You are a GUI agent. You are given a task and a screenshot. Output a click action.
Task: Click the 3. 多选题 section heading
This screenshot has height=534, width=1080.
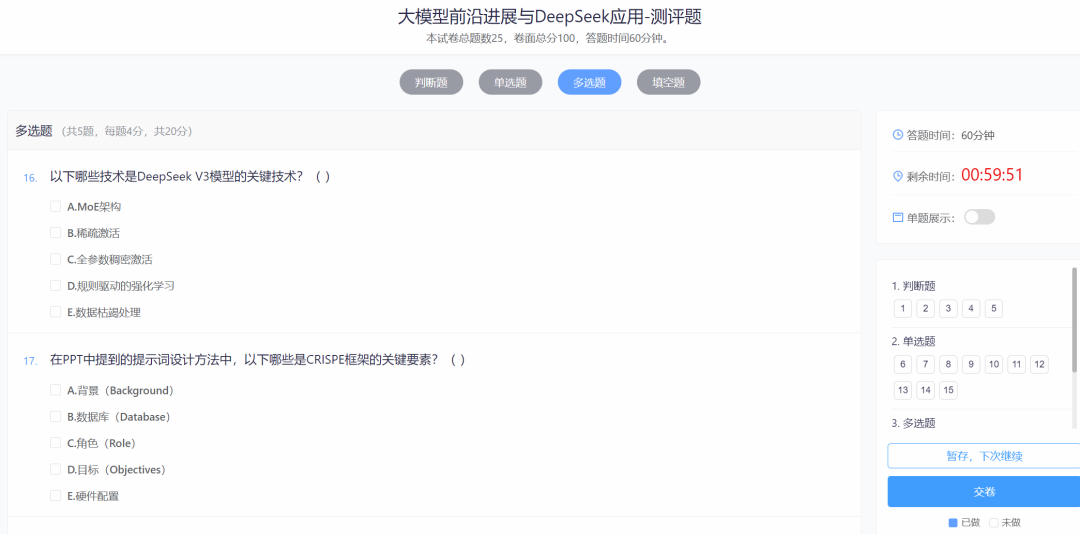coord(913,423)
